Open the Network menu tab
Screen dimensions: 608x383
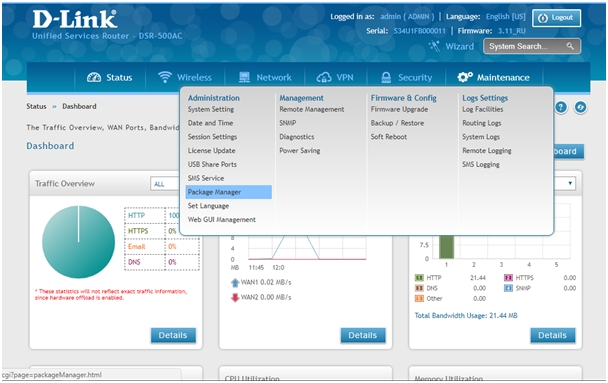(x=265, y=77)
